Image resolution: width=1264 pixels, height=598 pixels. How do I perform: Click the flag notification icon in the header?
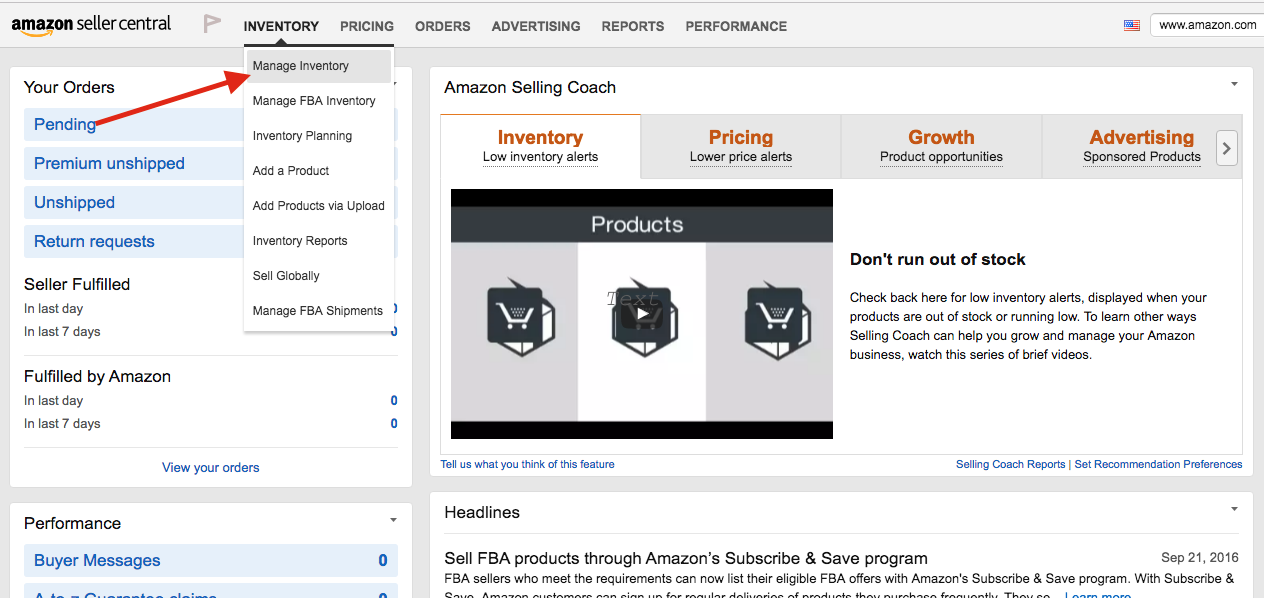[211, 24]
